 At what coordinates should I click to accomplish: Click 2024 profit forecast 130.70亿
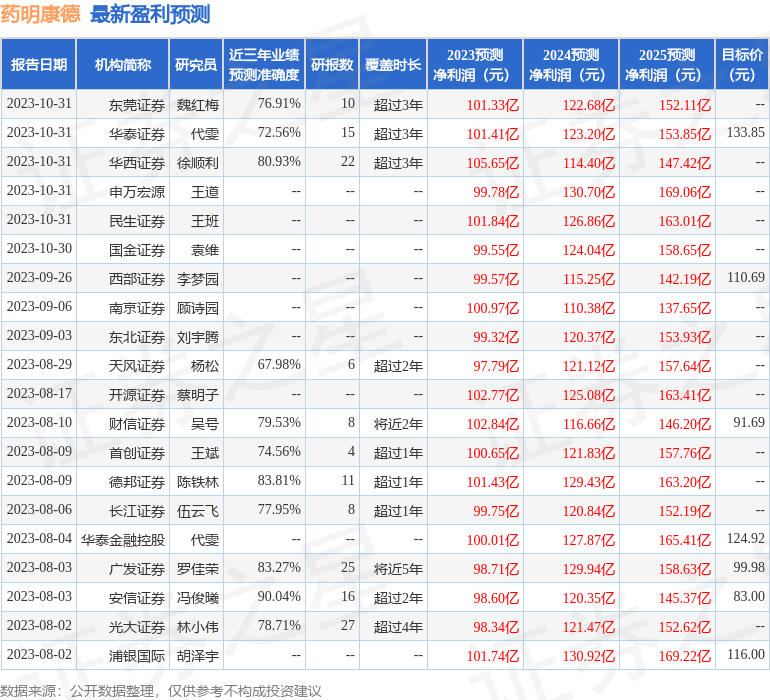(589, 192)
